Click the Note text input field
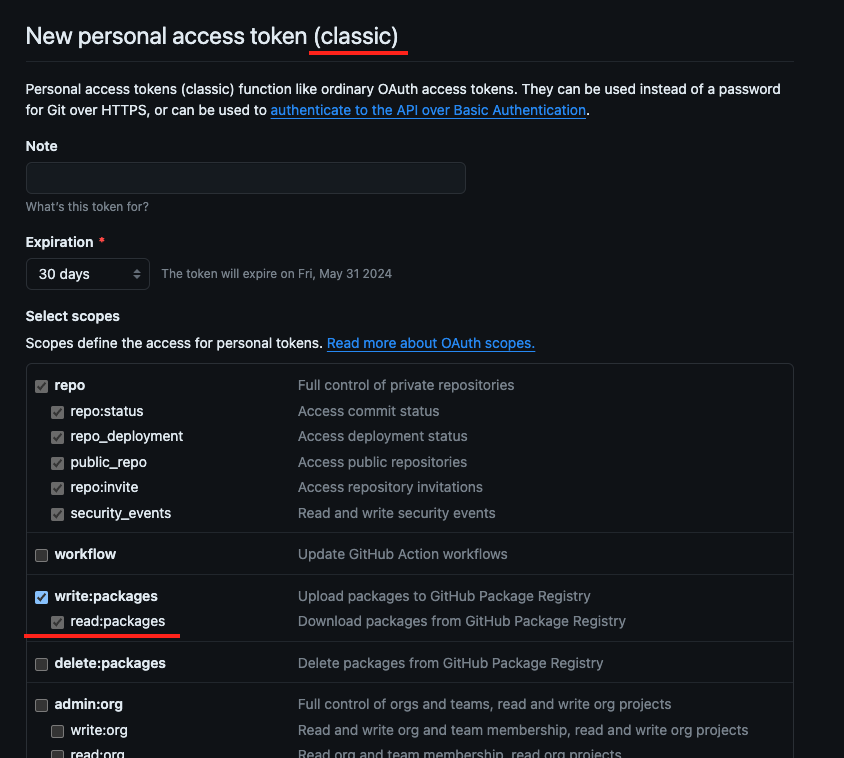Screen dimensions: 844x758 click(245, 178)
